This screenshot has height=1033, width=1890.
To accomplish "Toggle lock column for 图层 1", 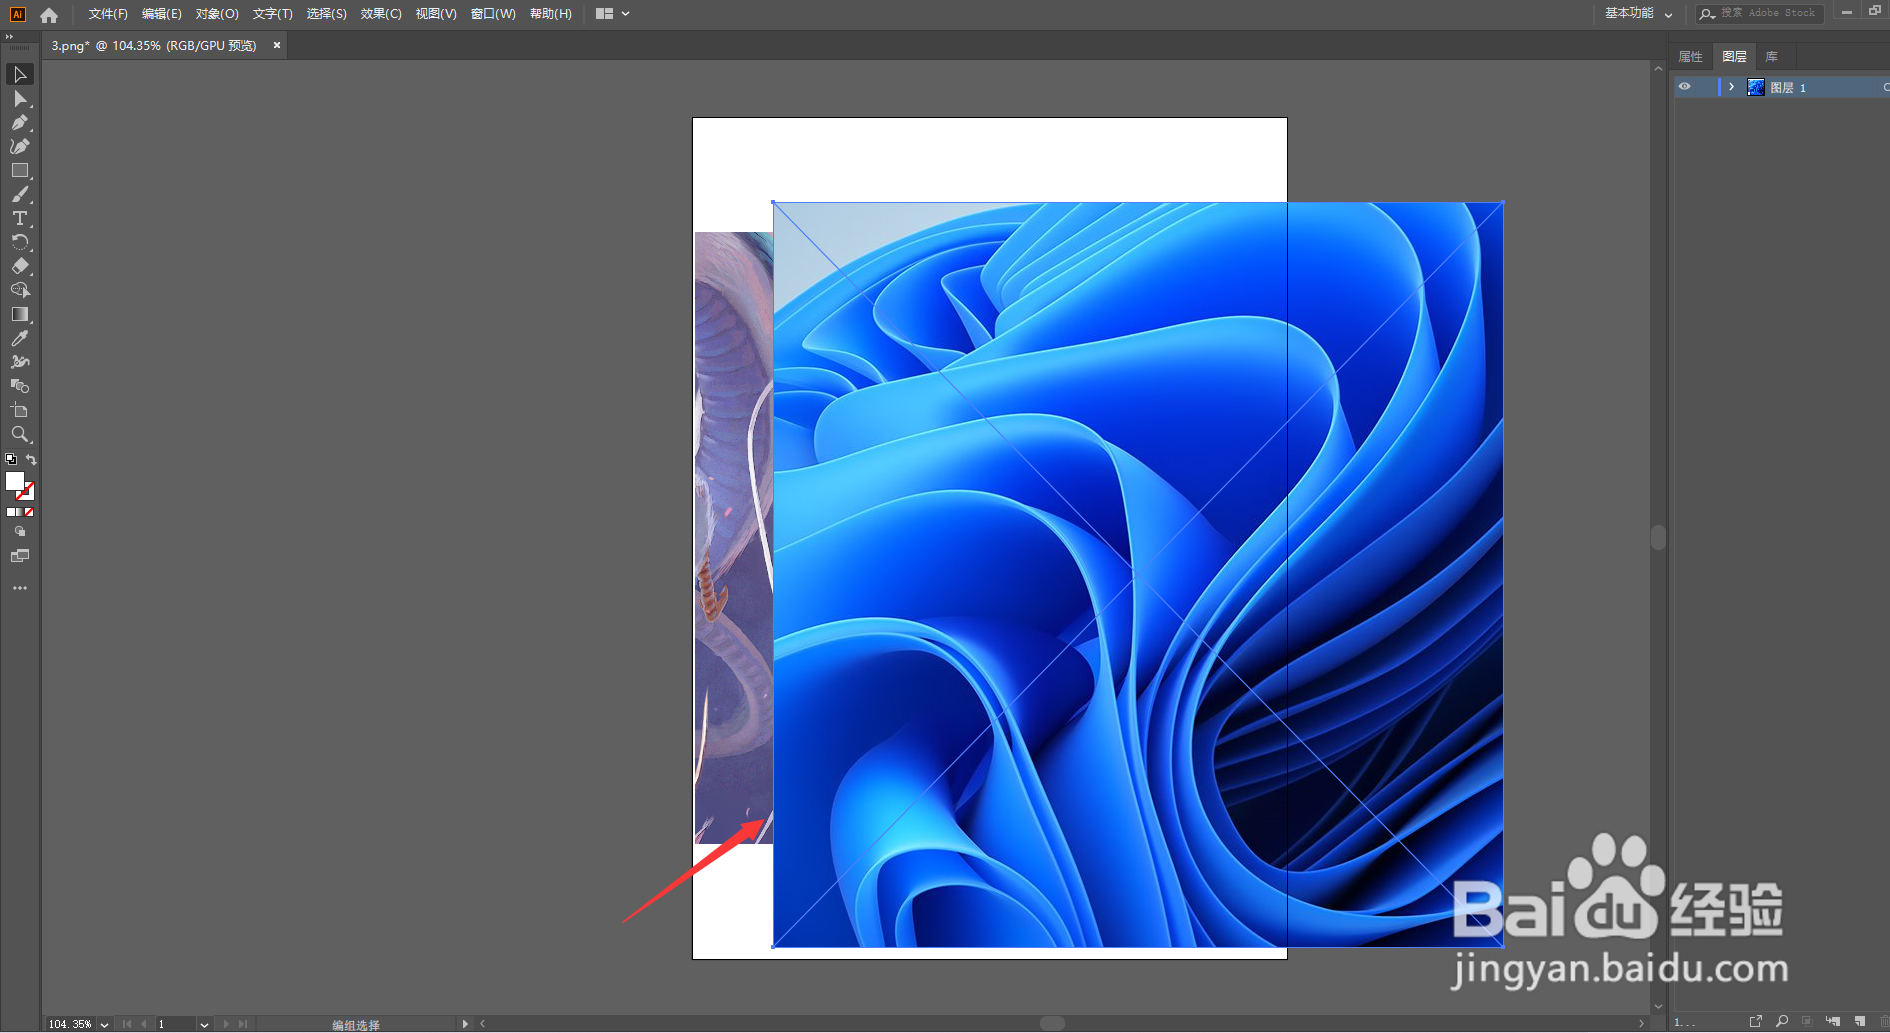I will pyautogui.click(x=1704, y=87).
